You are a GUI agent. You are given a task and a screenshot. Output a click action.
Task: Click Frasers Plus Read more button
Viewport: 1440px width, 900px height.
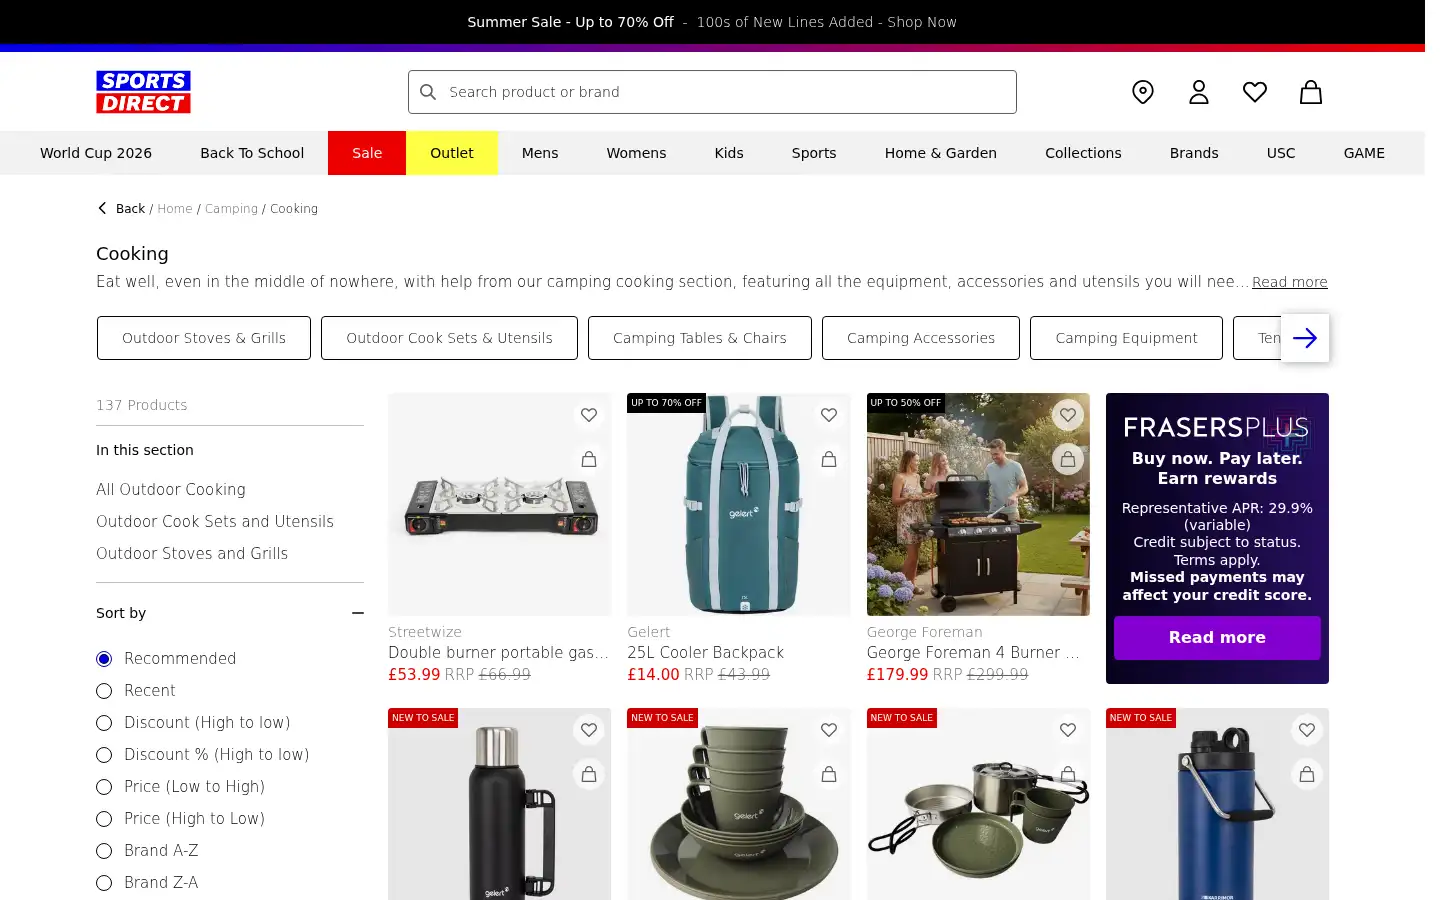pyautogui.click(x=1217, y=638)
